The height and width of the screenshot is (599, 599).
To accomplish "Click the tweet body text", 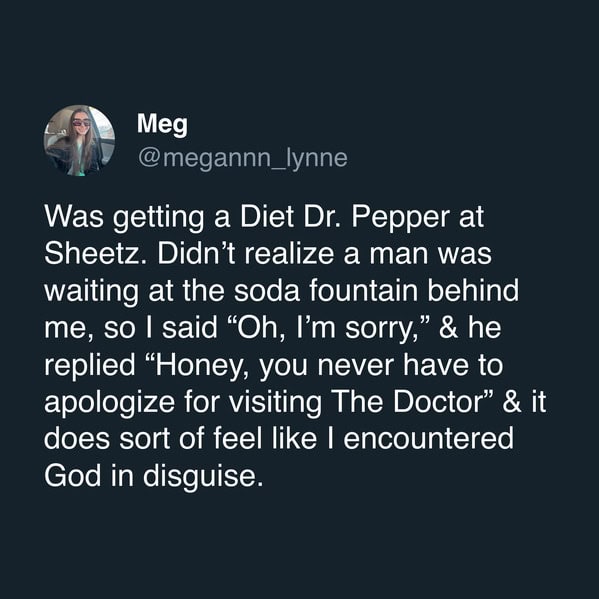I will pos(295,346).
